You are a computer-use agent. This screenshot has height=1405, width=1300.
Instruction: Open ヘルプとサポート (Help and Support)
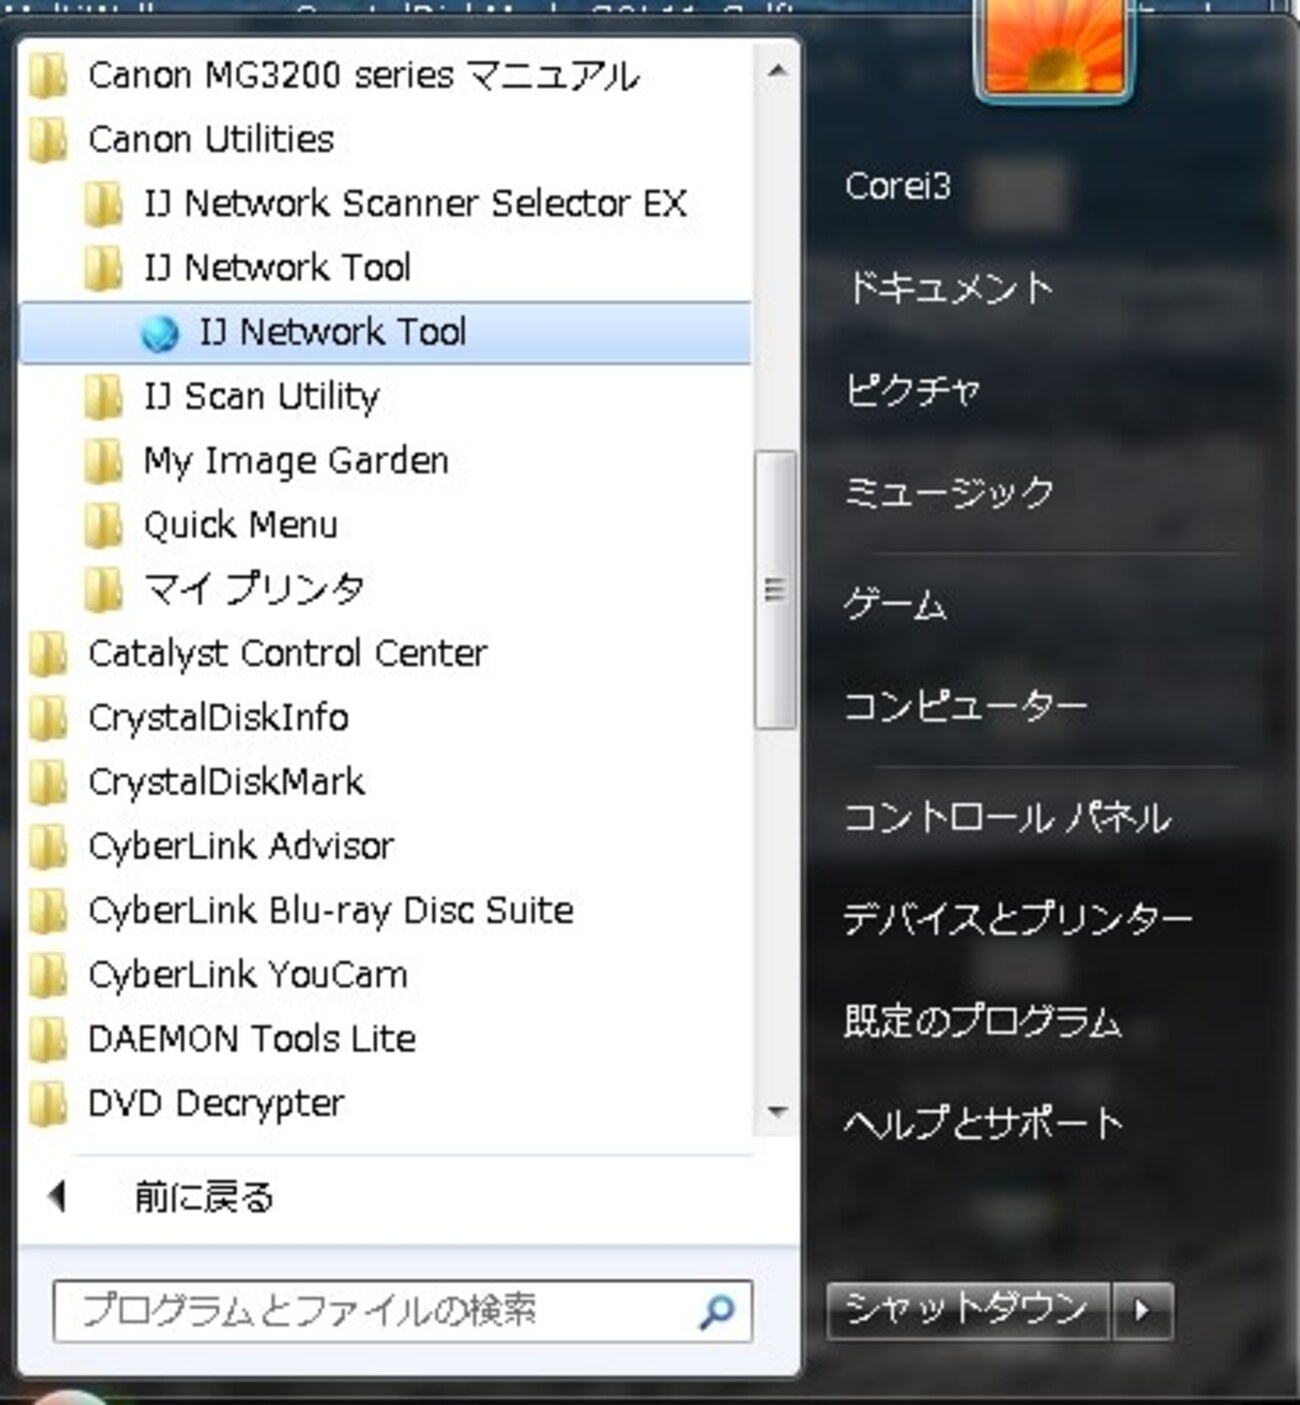[x=984, y=1123]
